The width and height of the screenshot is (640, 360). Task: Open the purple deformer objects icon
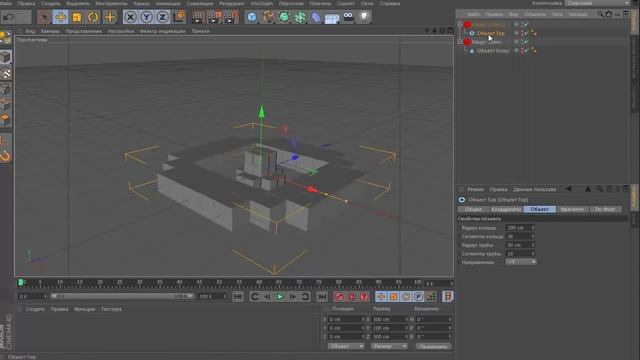[x=316, y=17]
